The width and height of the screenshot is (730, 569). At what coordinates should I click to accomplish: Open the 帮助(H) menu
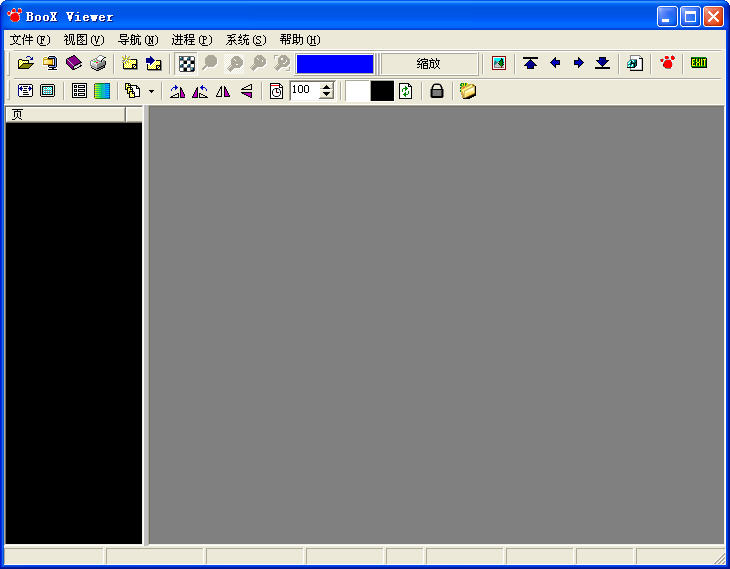coord(300,40)
